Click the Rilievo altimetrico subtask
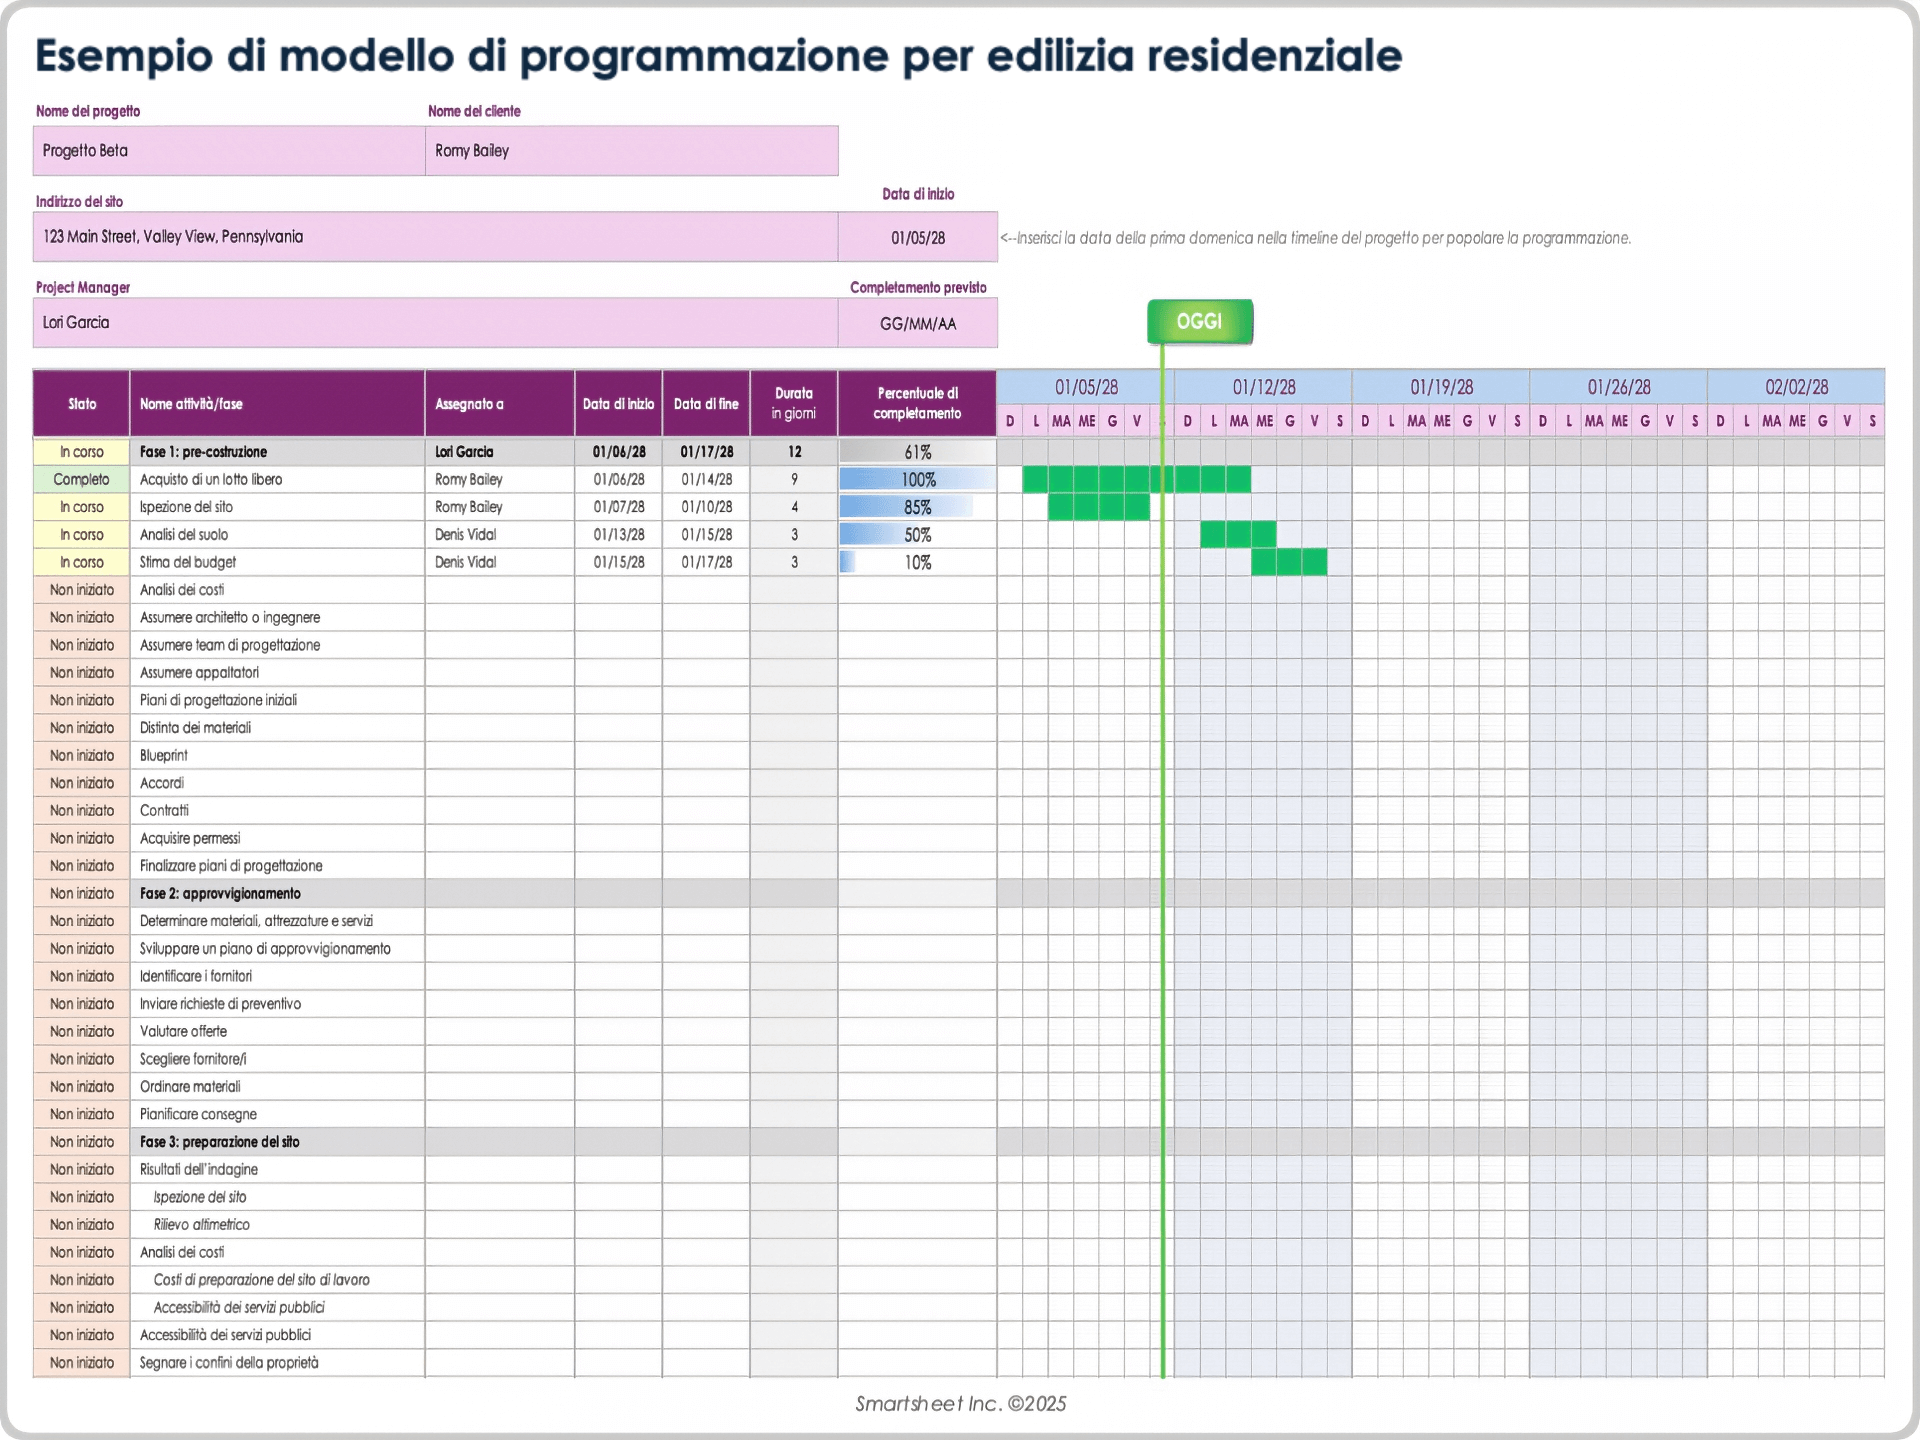The height and width of the screenshot is (1440, 1920). pos(201,1225)
